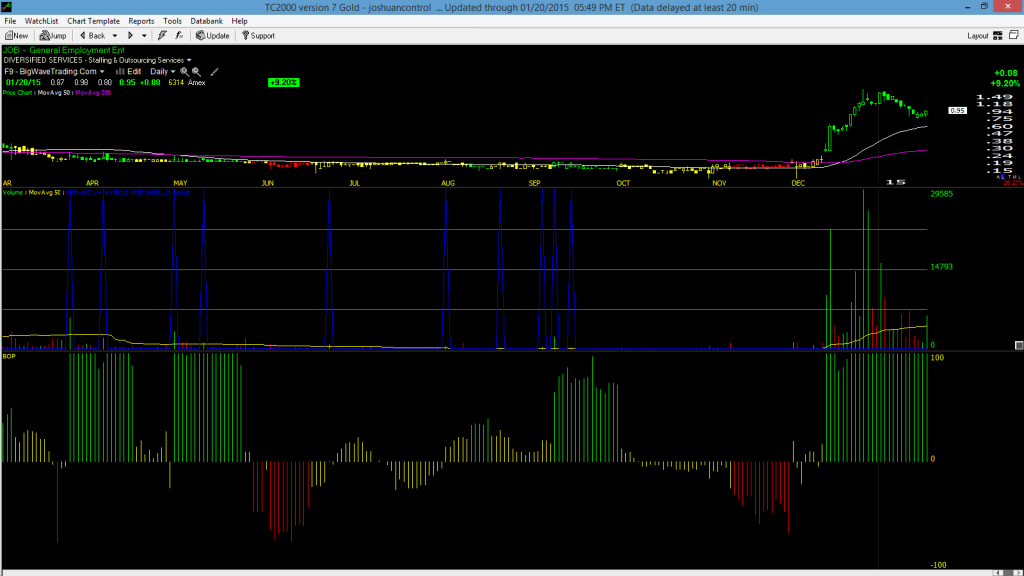Viewport: 1024px width, 576px height.
Task: Click the horizontal scrollbar left arrow
Action: 999,573
